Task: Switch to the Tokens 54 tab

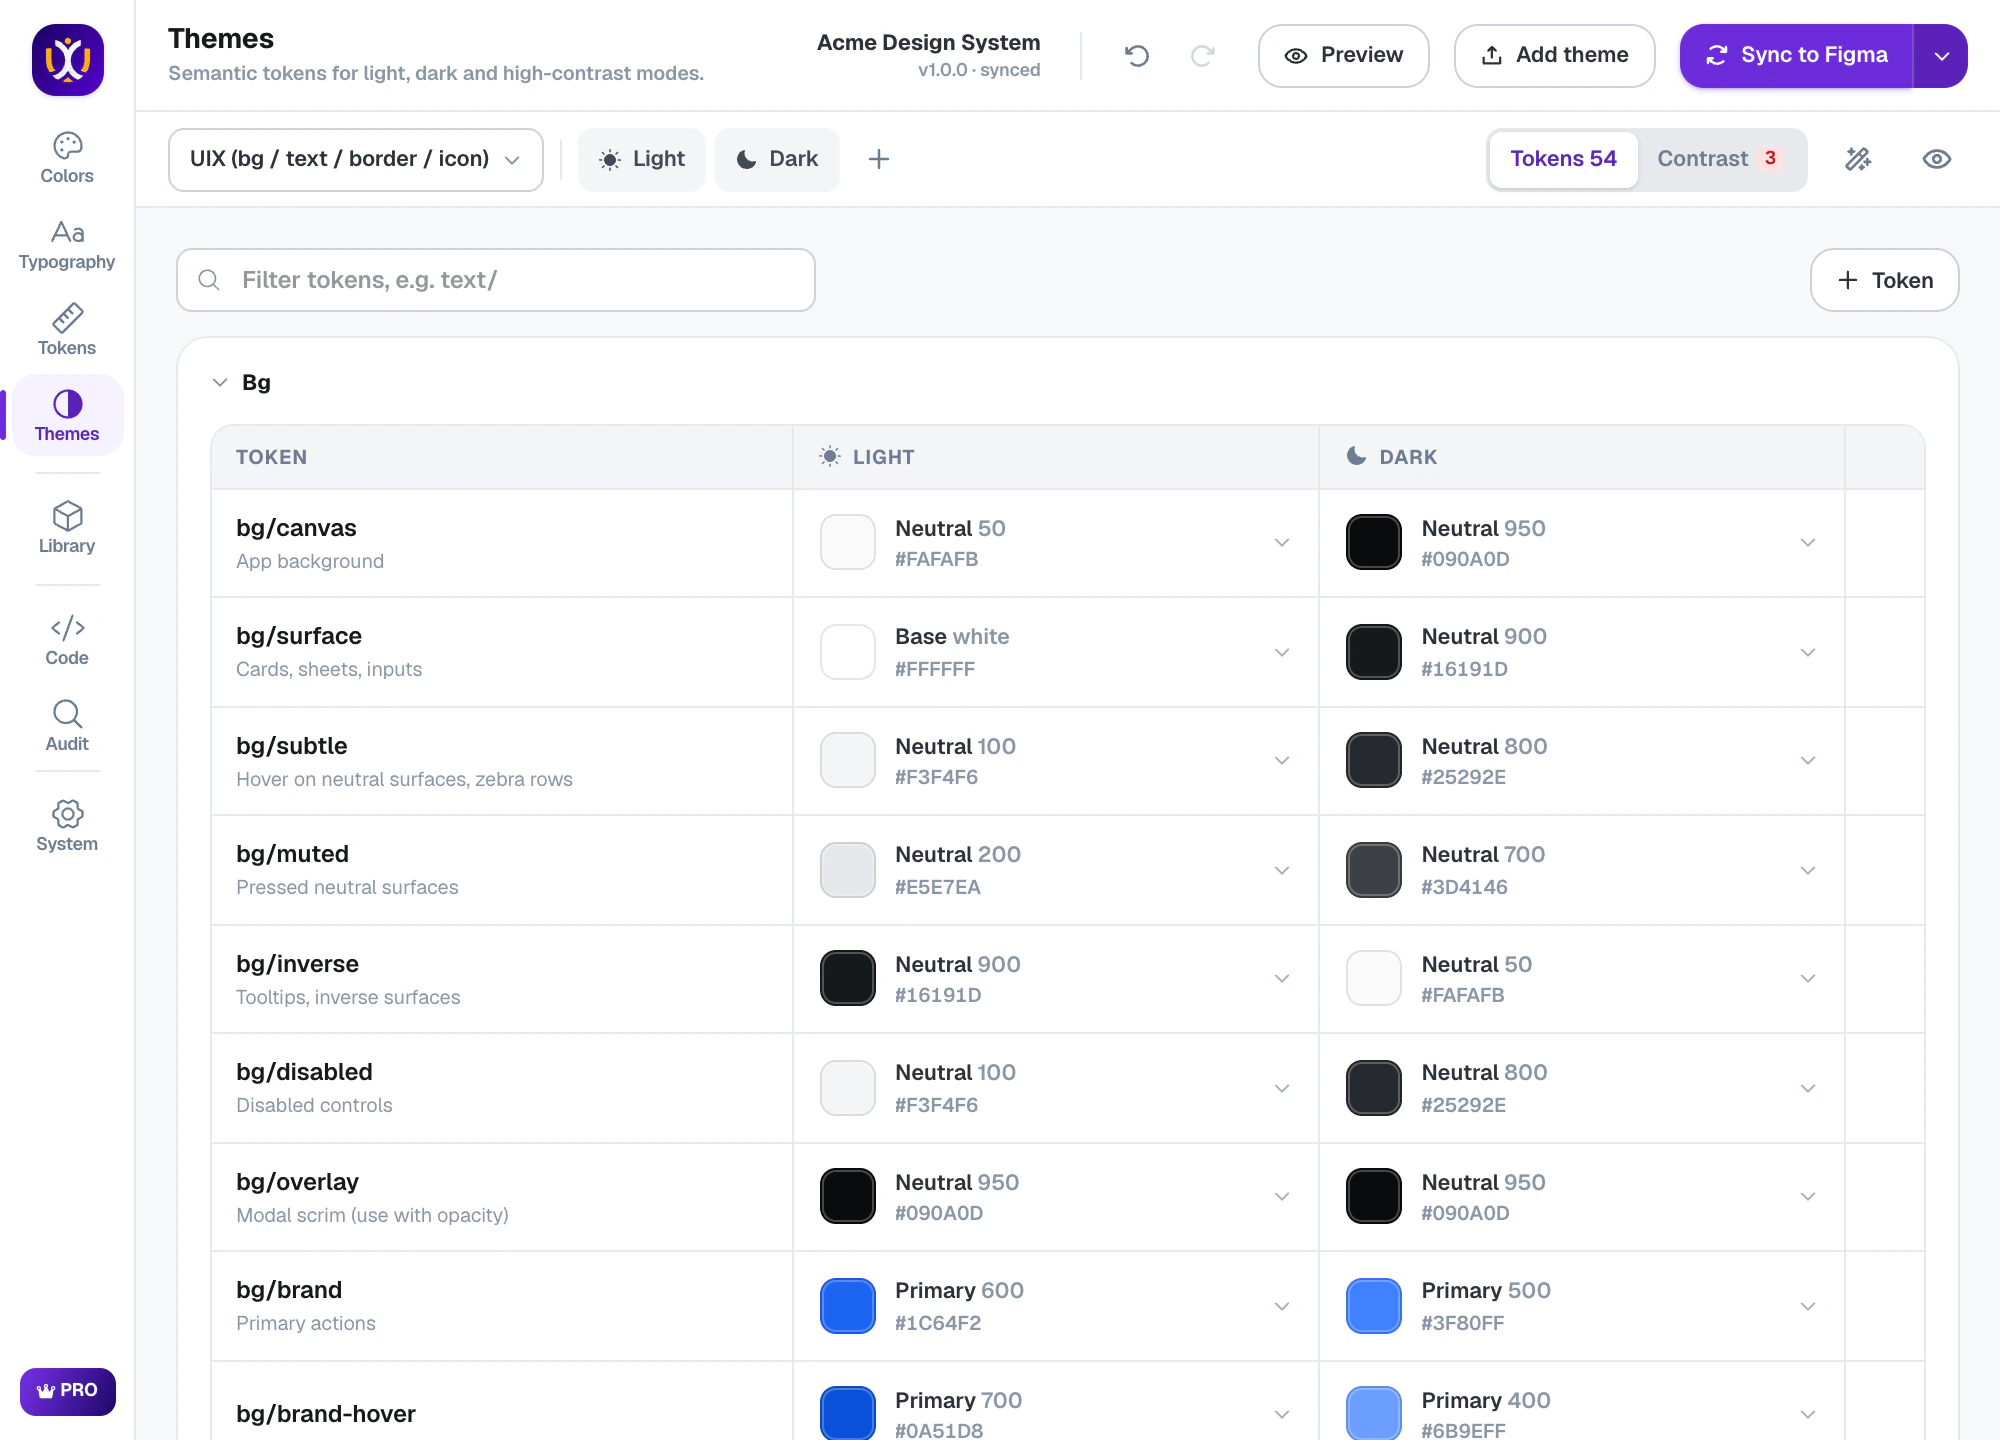Action: coord(1563,159)
